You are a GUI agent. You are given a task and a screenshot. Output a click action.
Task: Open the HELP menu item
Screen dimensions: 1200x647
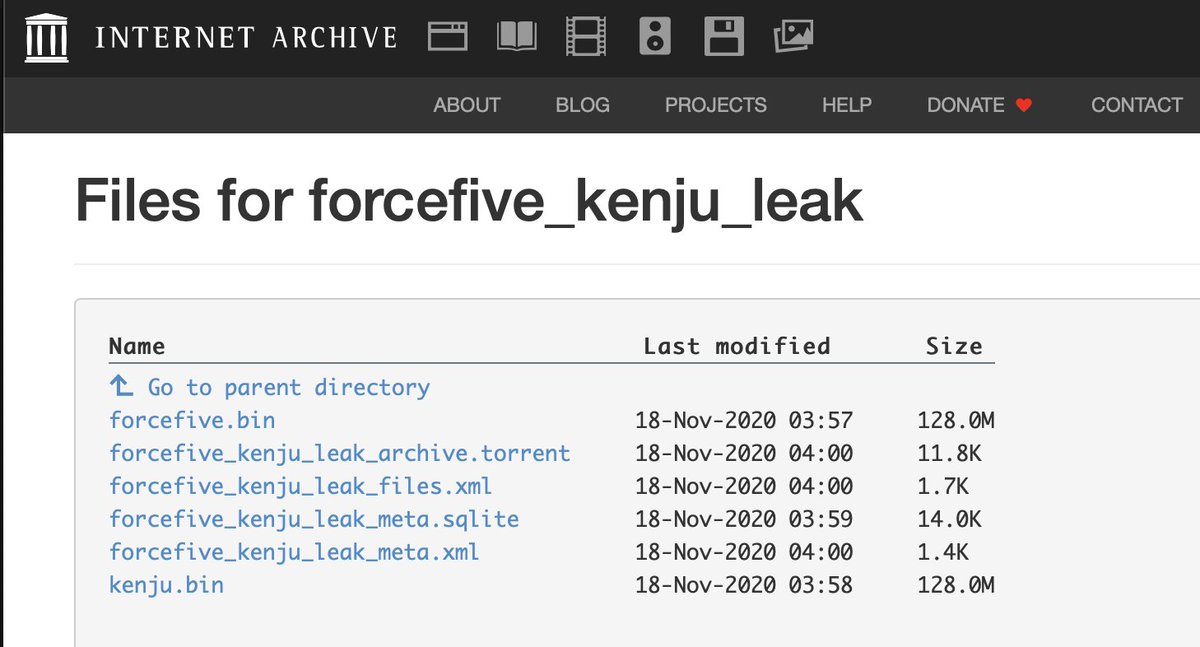tap(847, 105)
